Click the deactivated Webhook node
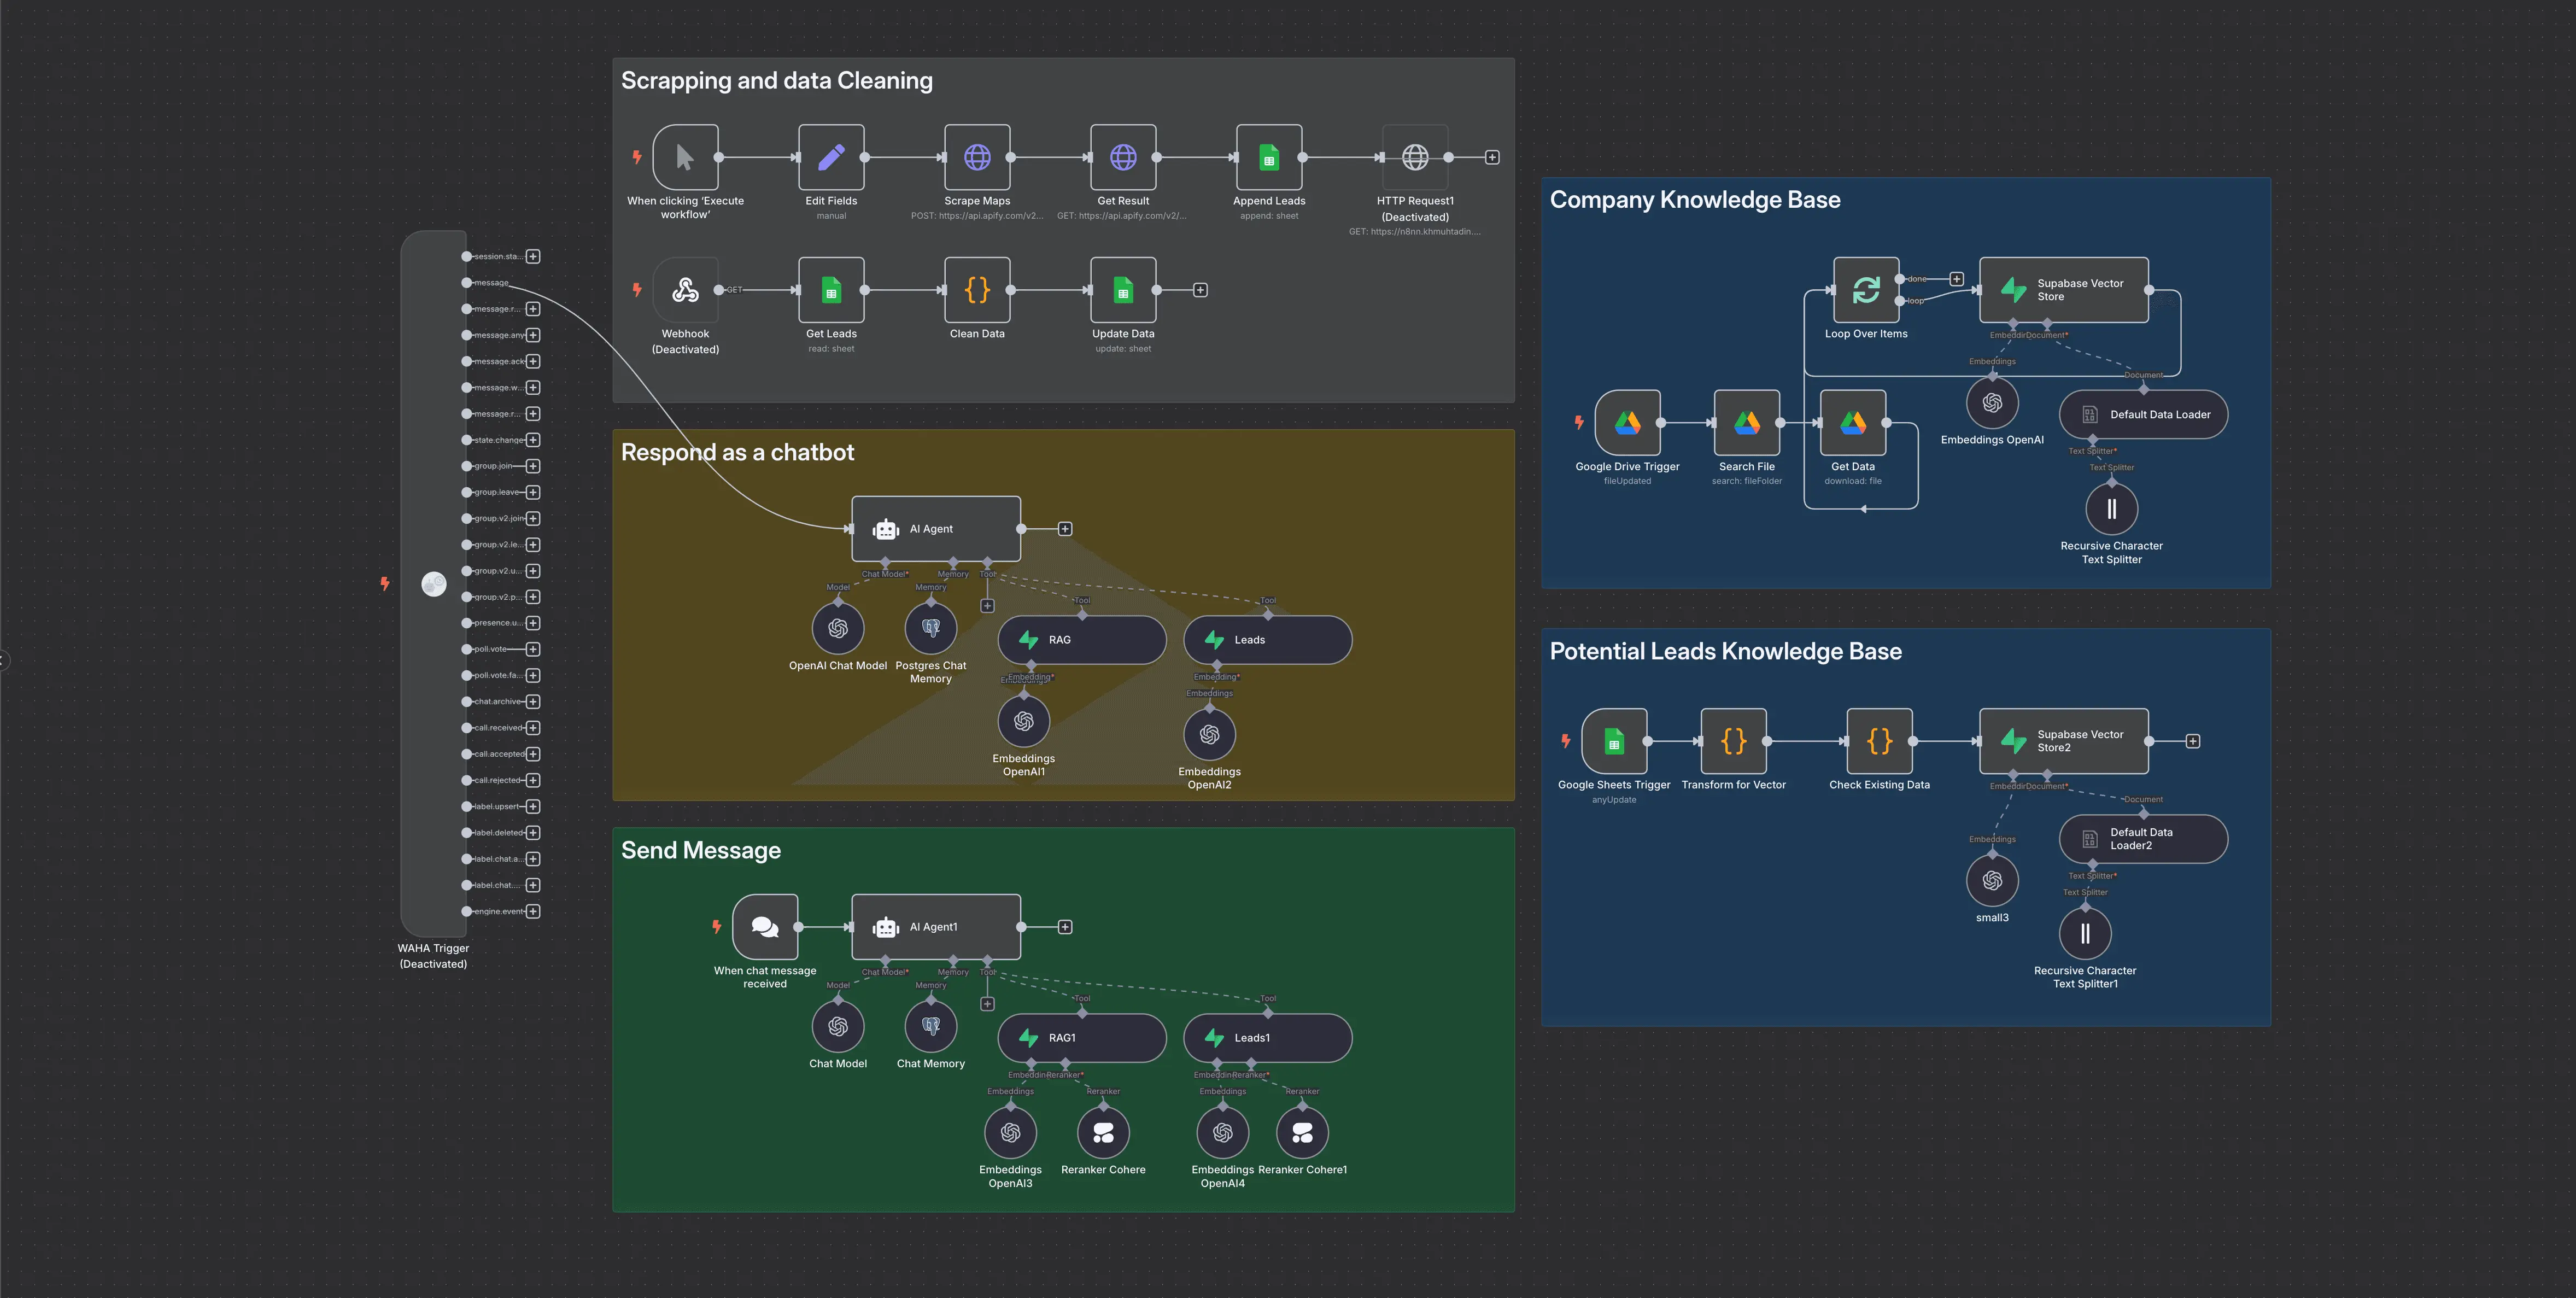The width and height of the screenshot is (2576, 1298). point(685,290)
